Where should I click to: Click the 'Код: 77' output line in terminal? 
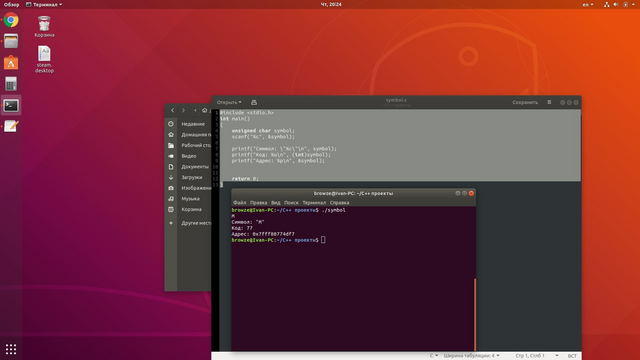click(242, 228)
